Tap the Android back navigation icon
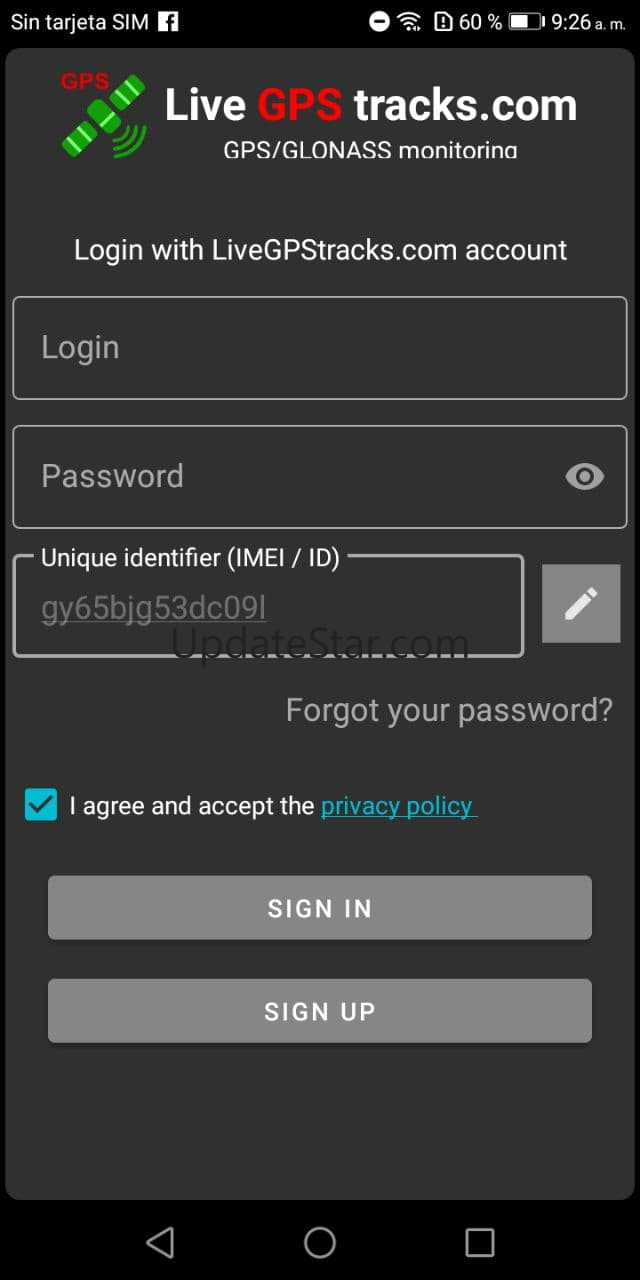Image resolution: width=640 pixels, height=1280 pixels. pyautogui.click(x=160, y=1242)
